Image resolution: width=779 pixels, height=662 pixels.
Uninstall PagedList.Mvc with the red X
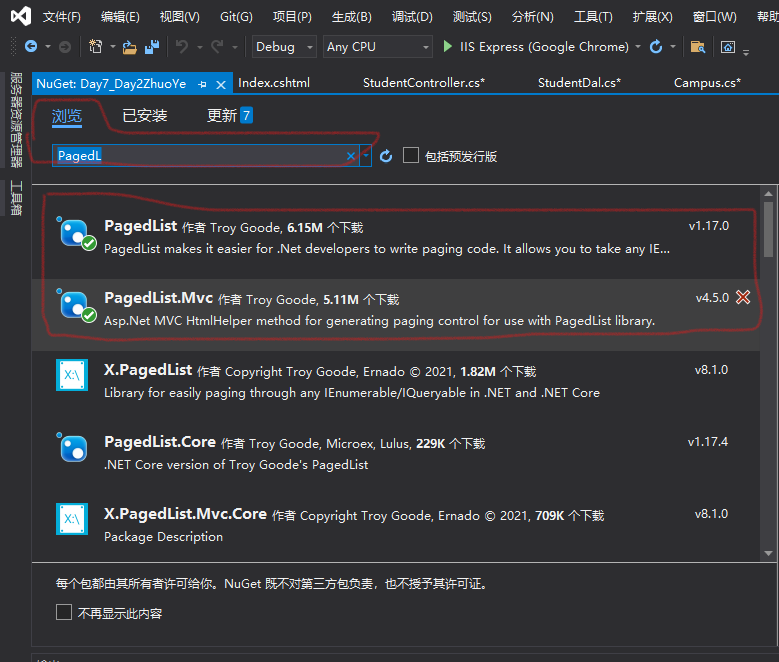[743, 297]
